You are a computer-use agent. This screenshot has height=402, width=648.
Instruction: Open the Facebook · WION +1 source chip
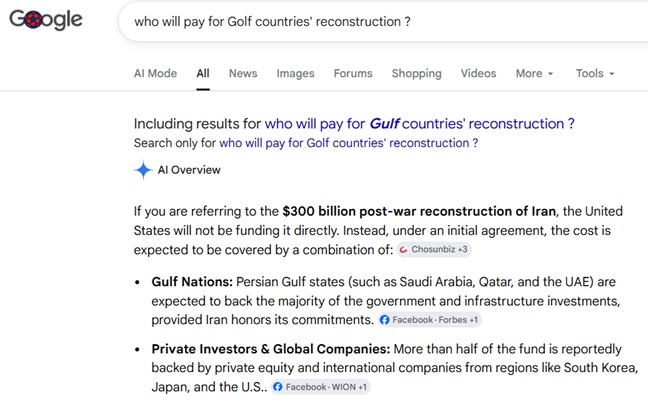click(x=321, y=387)
